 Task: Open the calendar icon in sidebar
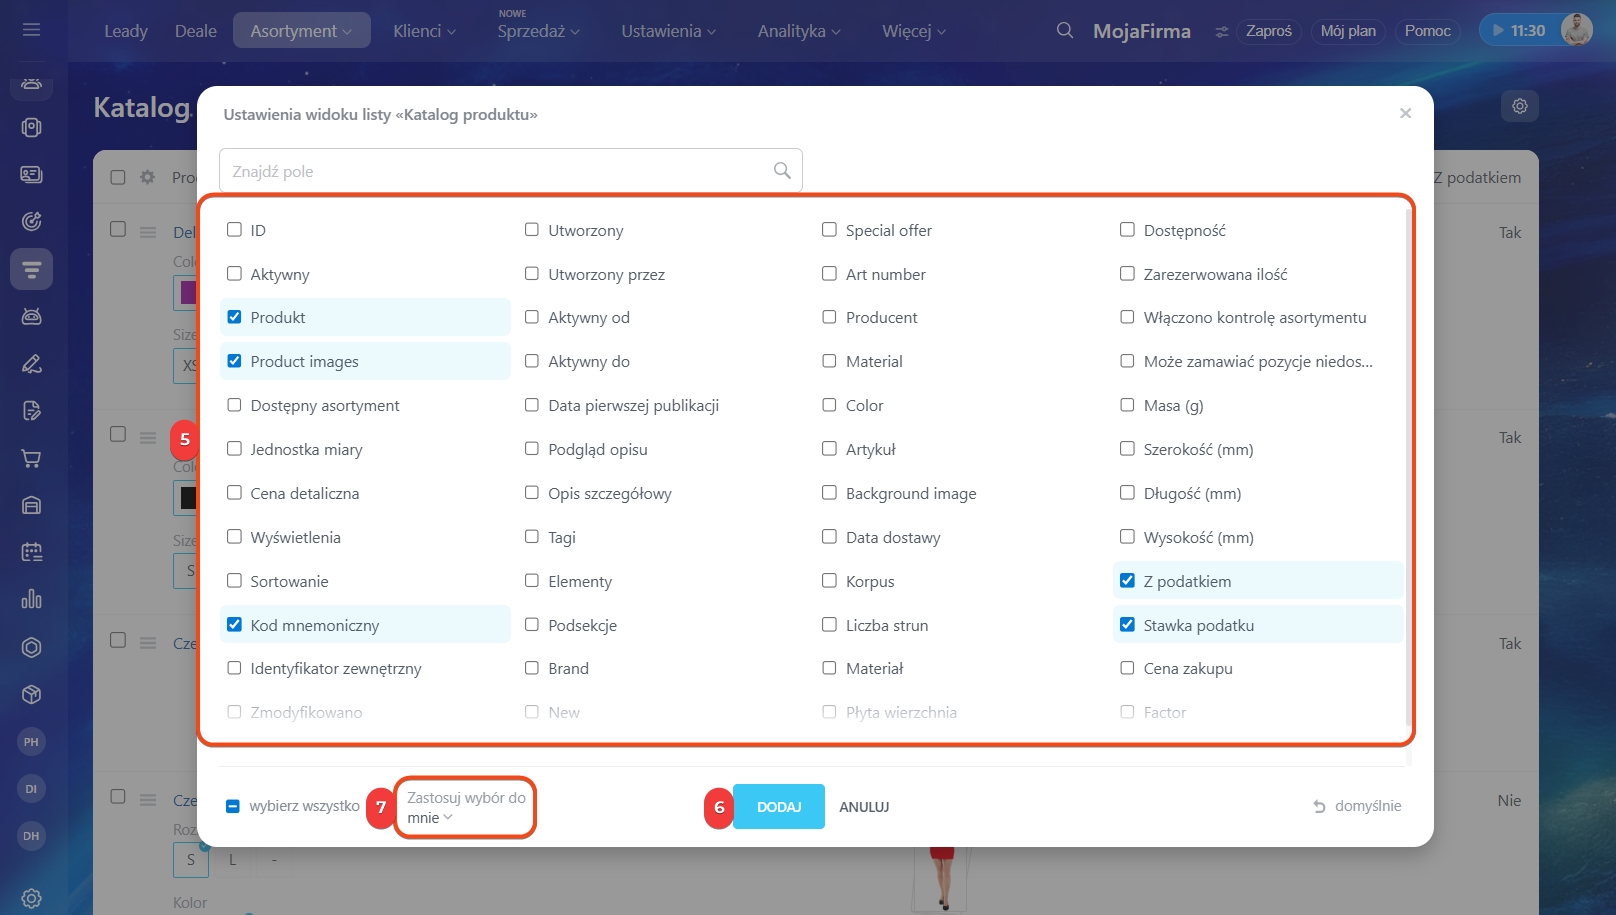31,552
